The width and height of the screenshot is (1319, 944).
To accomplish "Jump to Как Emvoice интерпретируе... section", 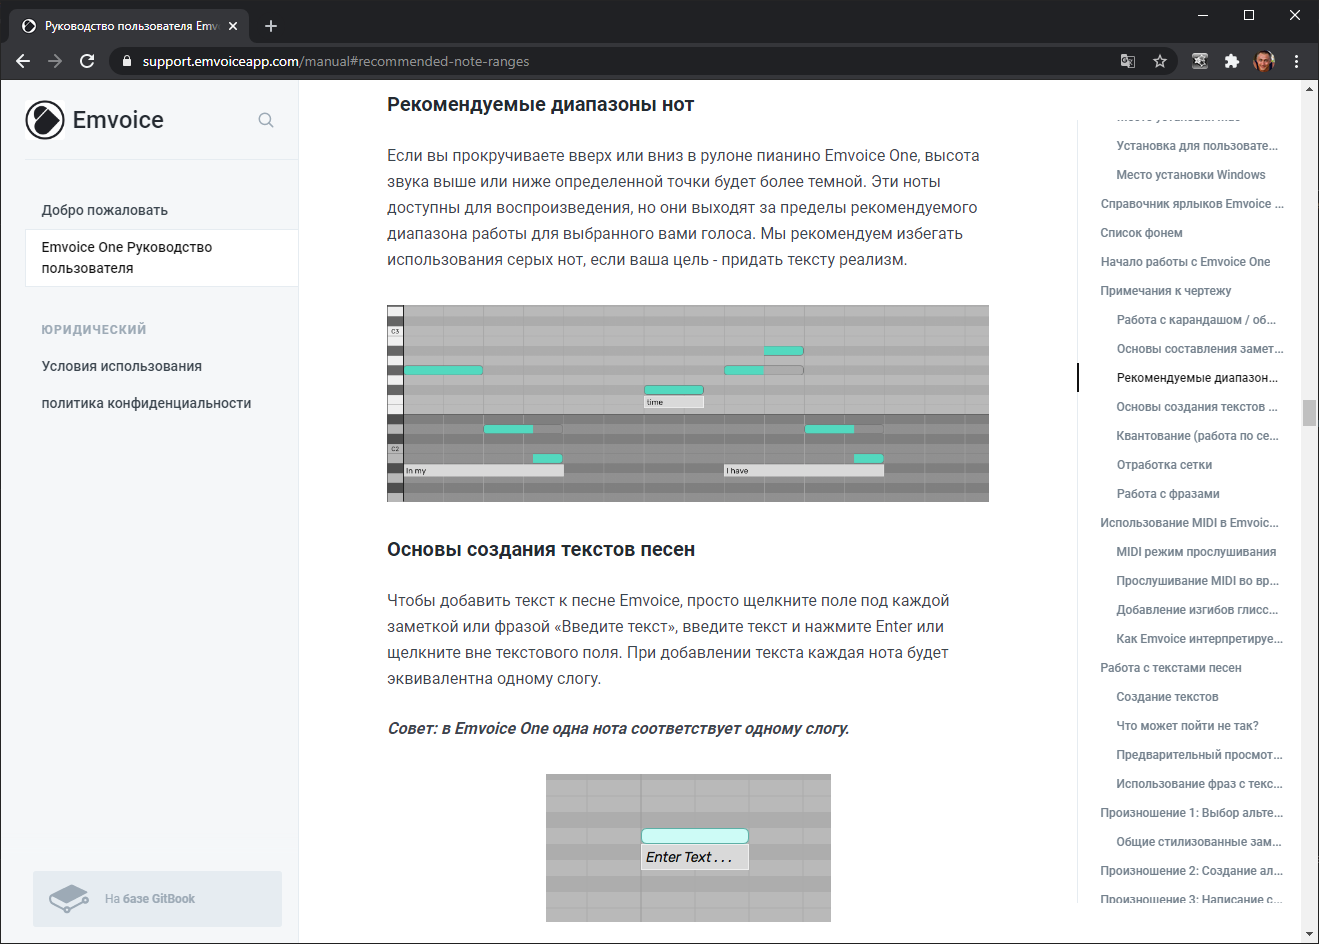I will pos(1199,639).
